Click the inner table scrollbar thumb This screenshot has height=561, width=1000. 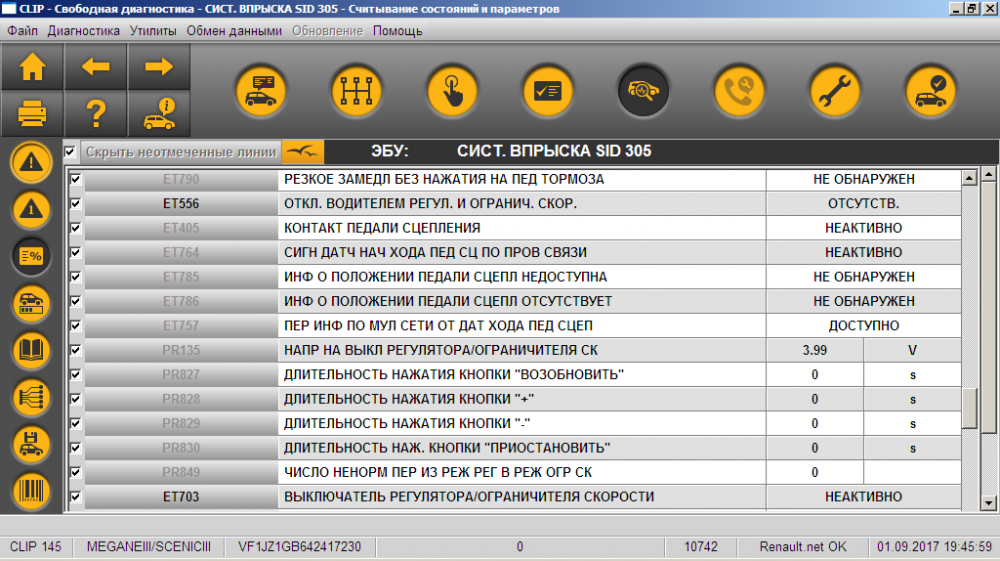point(969,409)
